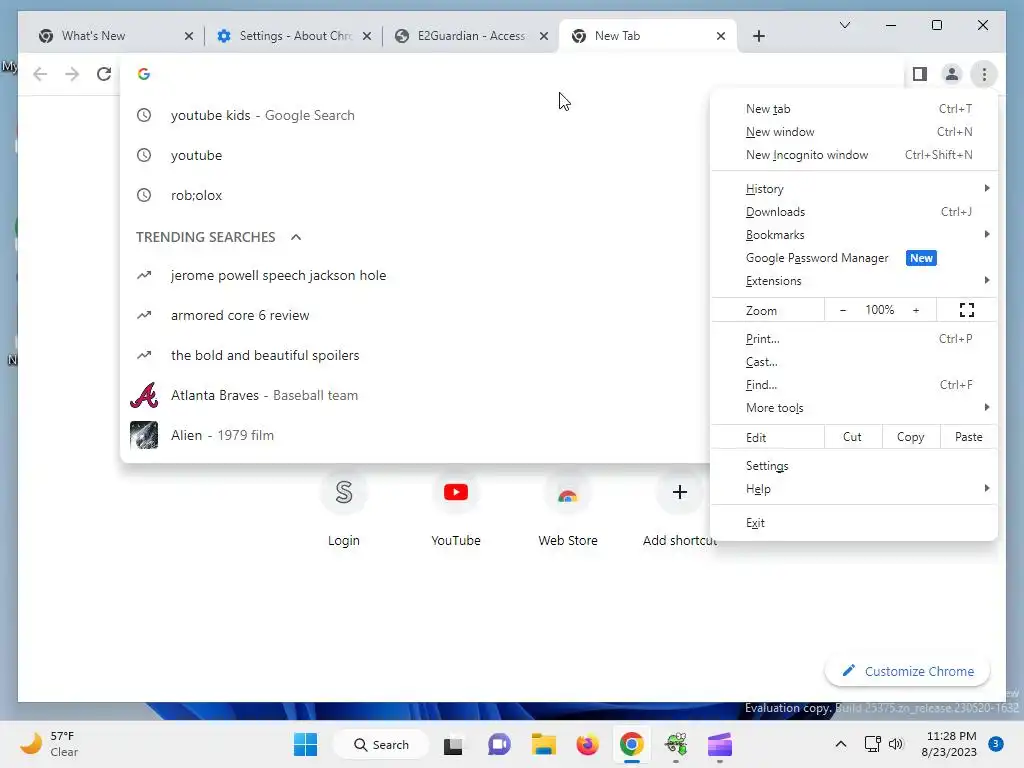Click the Customize Chrome button

907,671
